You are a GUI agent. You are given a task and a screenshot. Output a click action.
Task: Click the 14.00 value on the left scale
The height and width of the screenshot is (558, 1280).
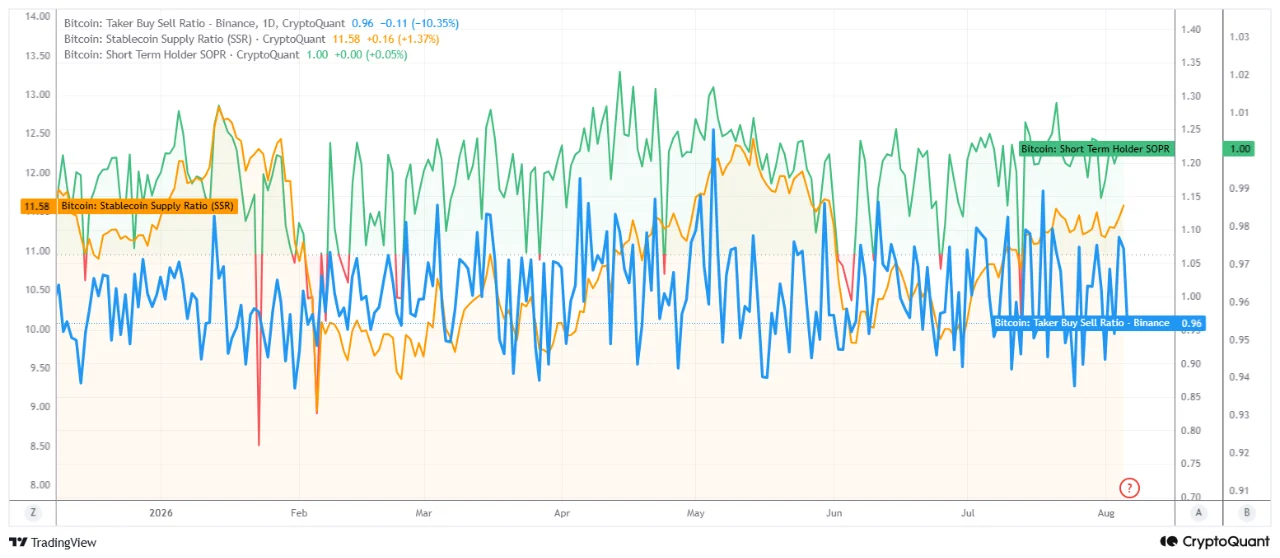pos(37,17)
